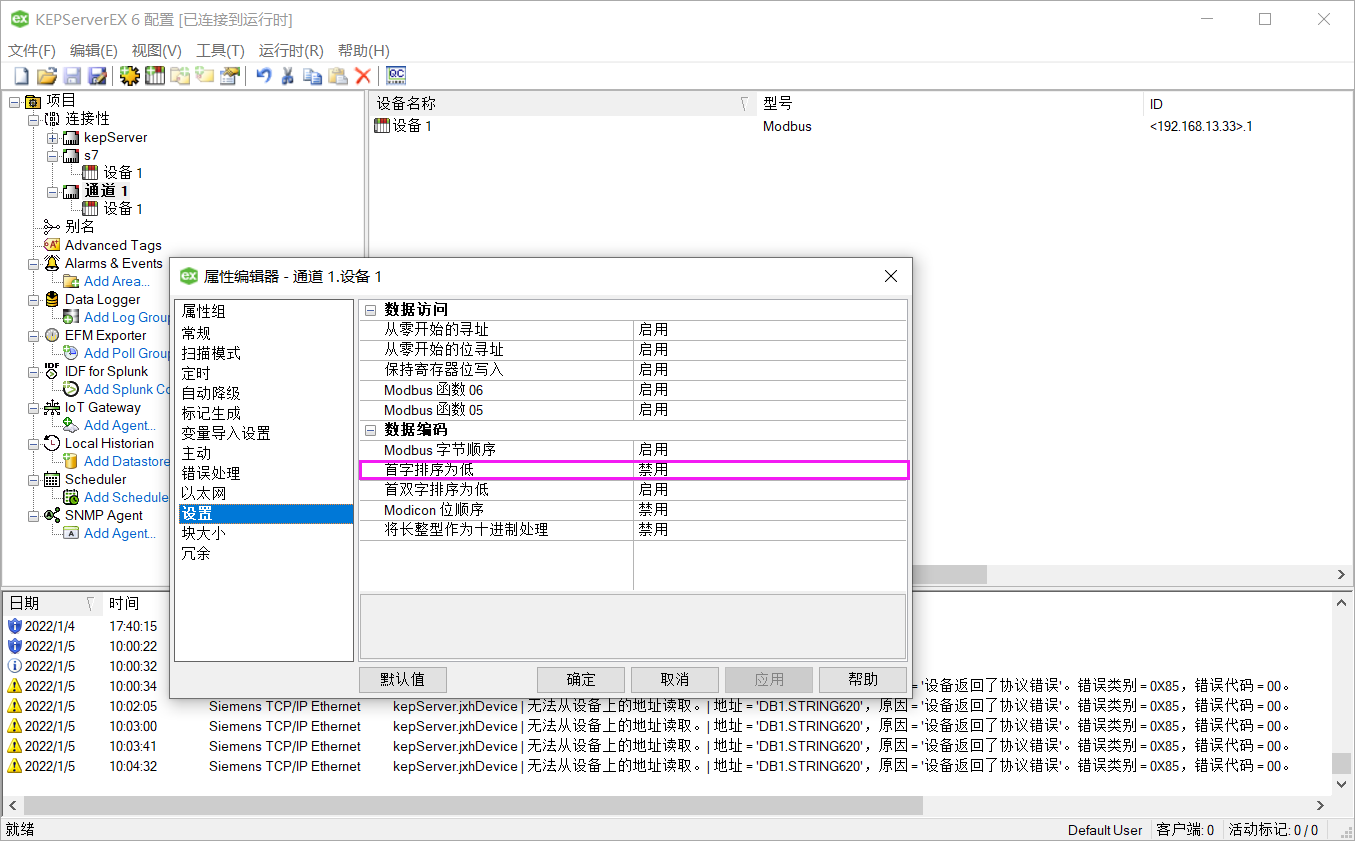Image resolution: width=1355 pixels, height=841 pixels.
Task: Click the Alarms & Events bell icon
Action: pyautogui.click(x=52, y=263)
